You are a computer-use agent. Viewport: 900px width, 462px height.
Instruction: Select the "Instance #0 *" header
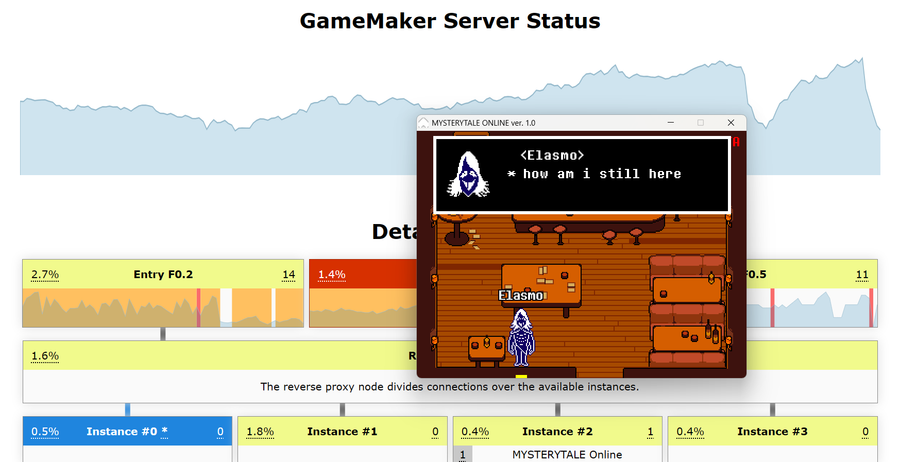pos(127,432)
